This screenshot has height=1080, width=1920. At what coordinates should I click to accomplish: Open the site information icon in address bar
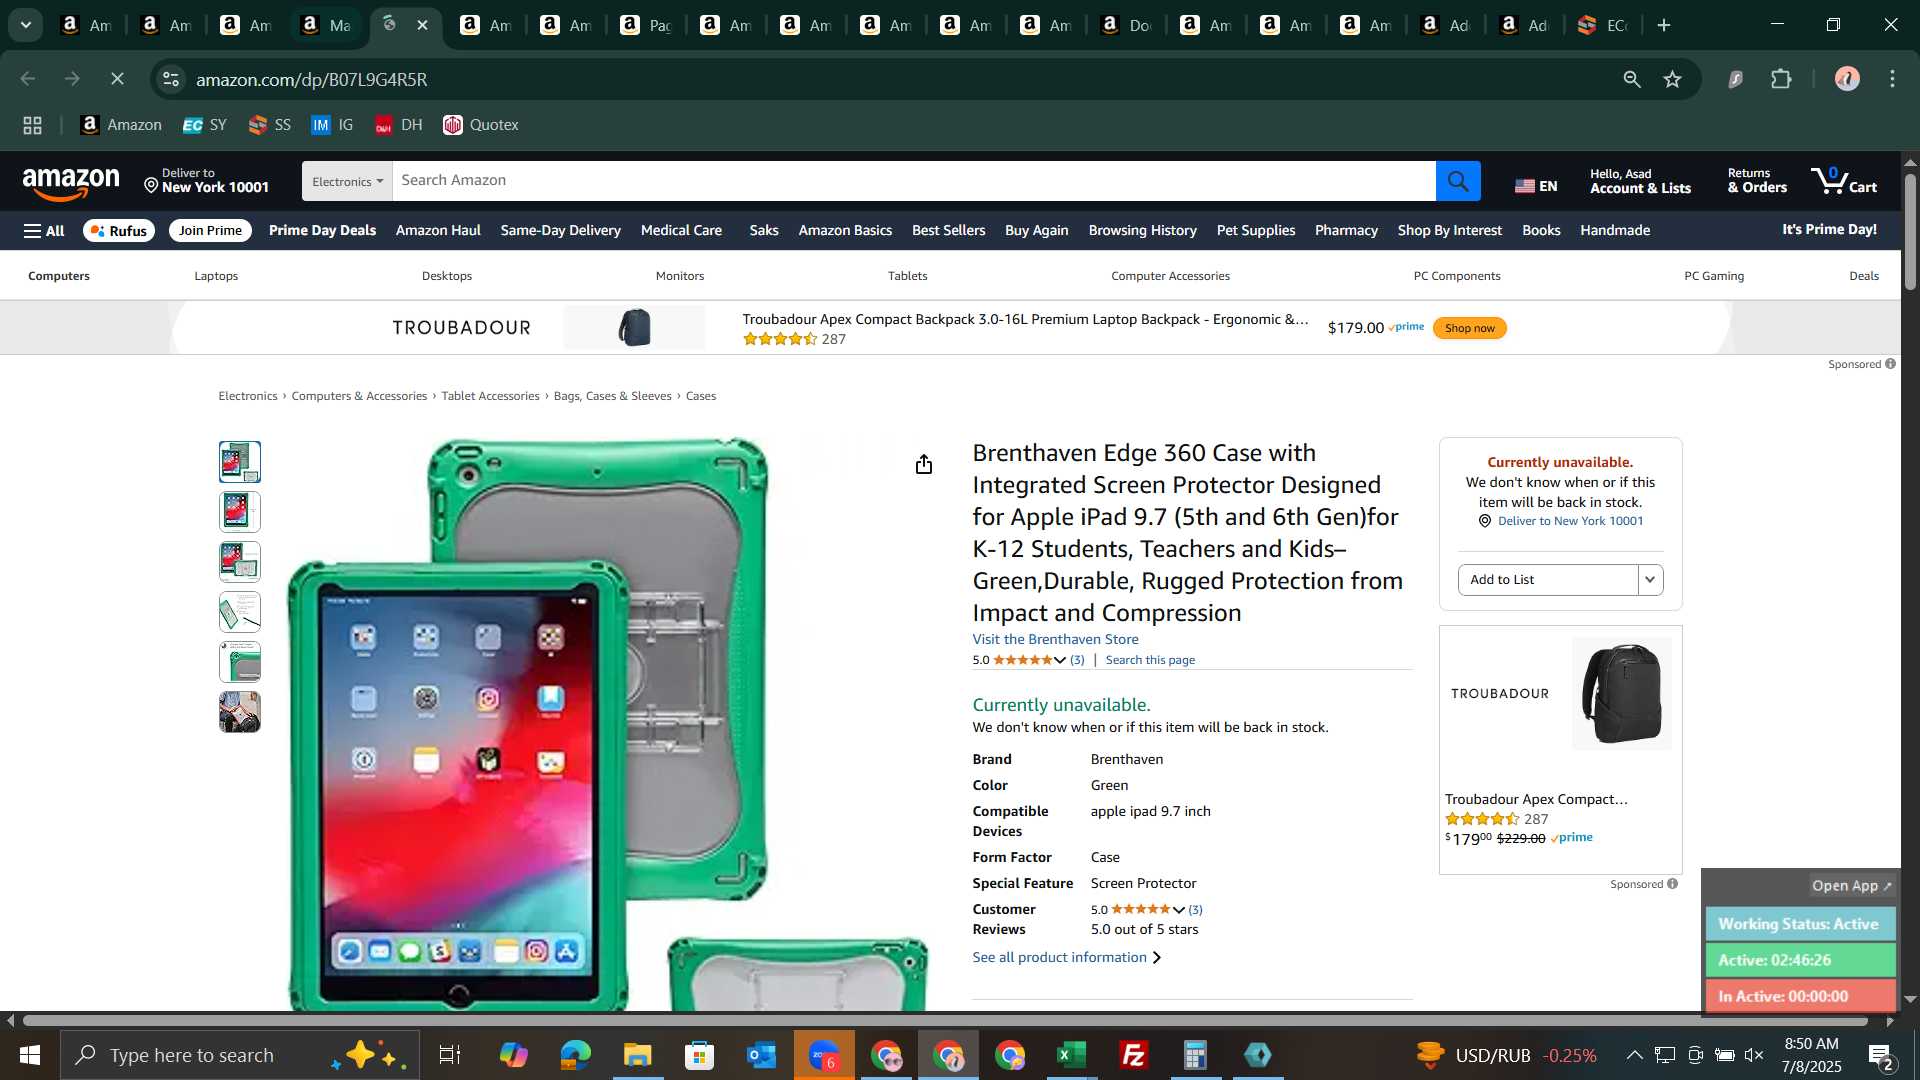[x=171, y=79]
